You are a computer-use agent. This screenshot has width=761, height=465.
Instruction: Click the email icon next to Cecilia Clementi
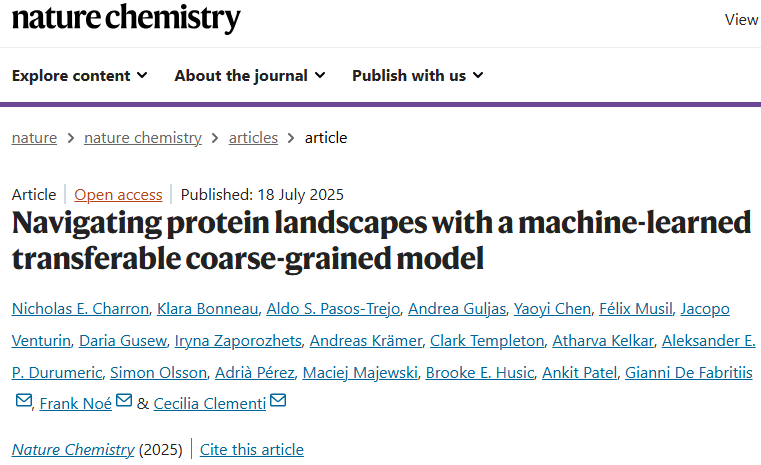pyautogui.click(x=278, y=400)
